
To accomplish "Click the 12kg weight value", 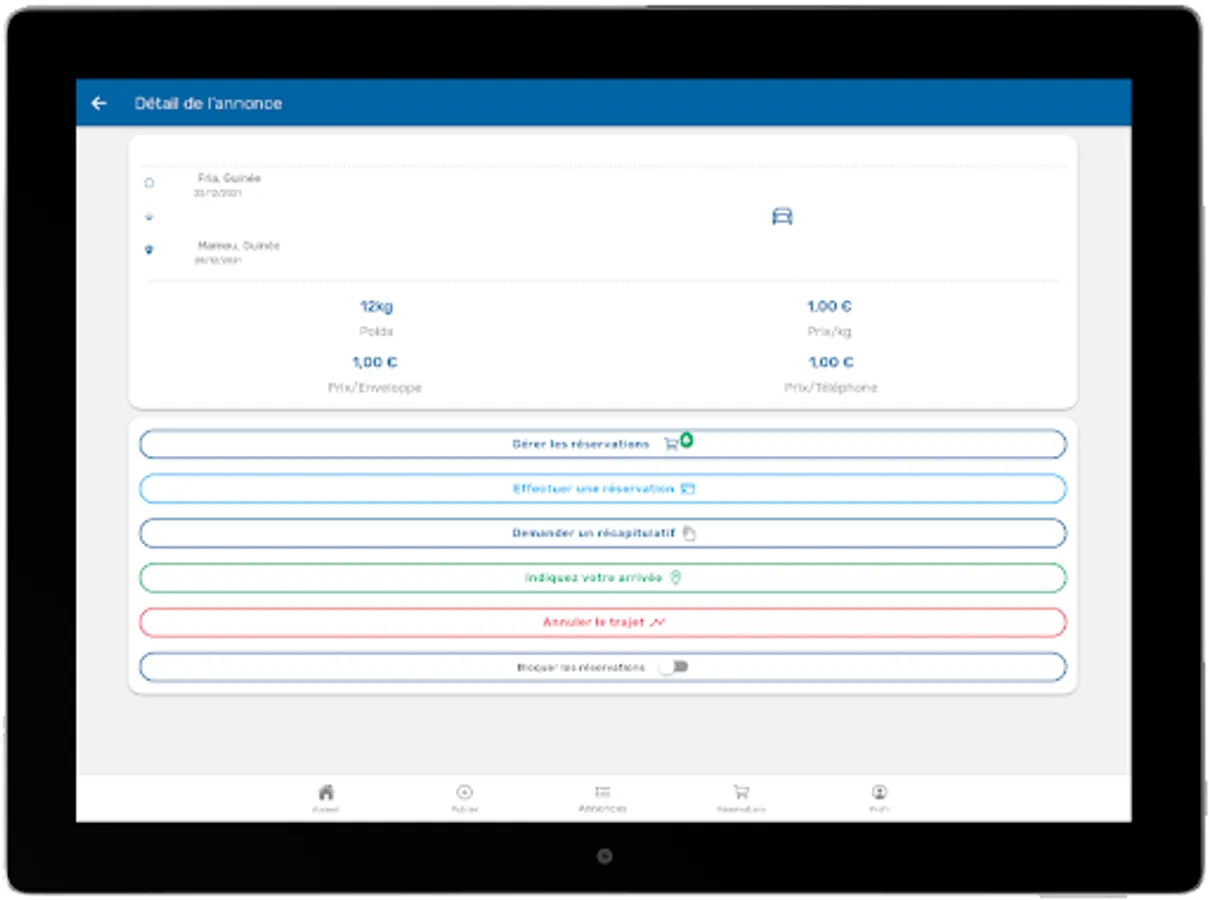I will tap(376, 307).
